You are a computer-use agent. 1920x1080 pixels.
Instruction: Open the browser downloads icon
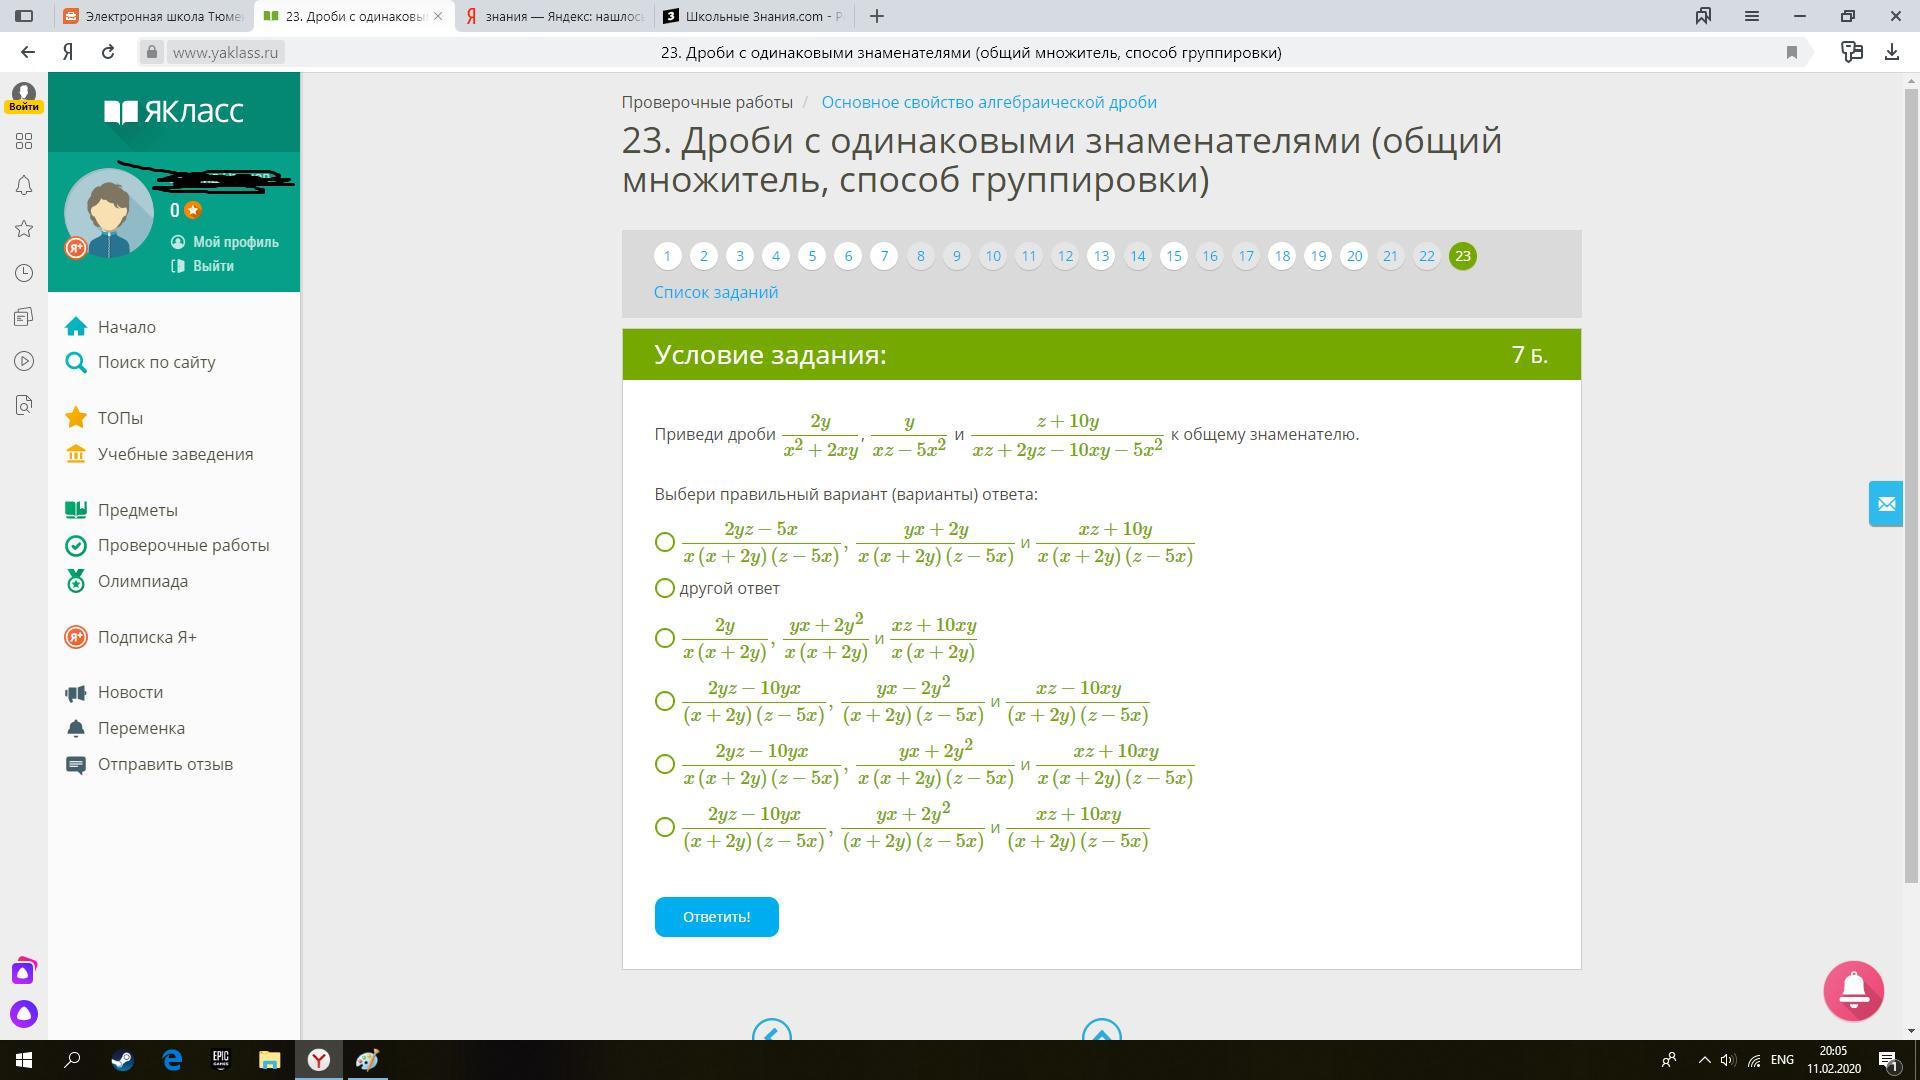(x=1891, y=52)
